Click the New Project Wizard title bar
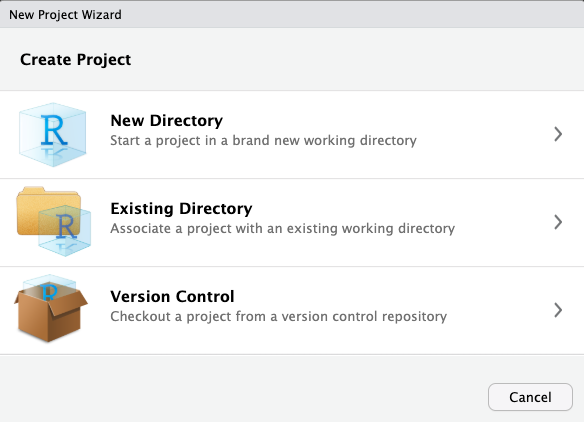Screen dimensions: 584x422 (292, 14)
